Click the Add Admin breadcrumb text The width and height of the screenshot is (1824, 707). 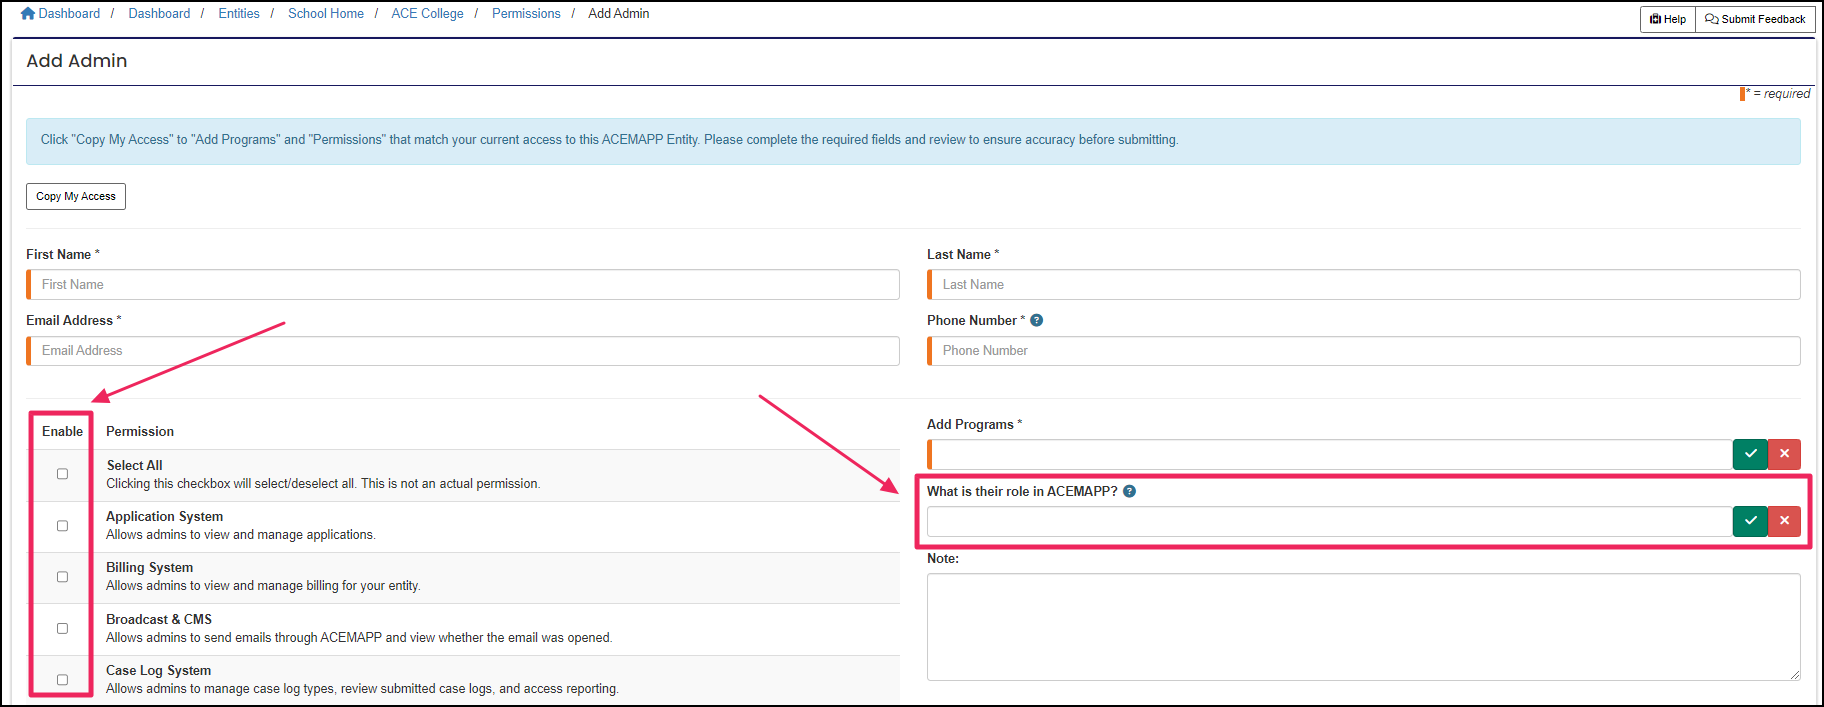[x=619, y=14]
